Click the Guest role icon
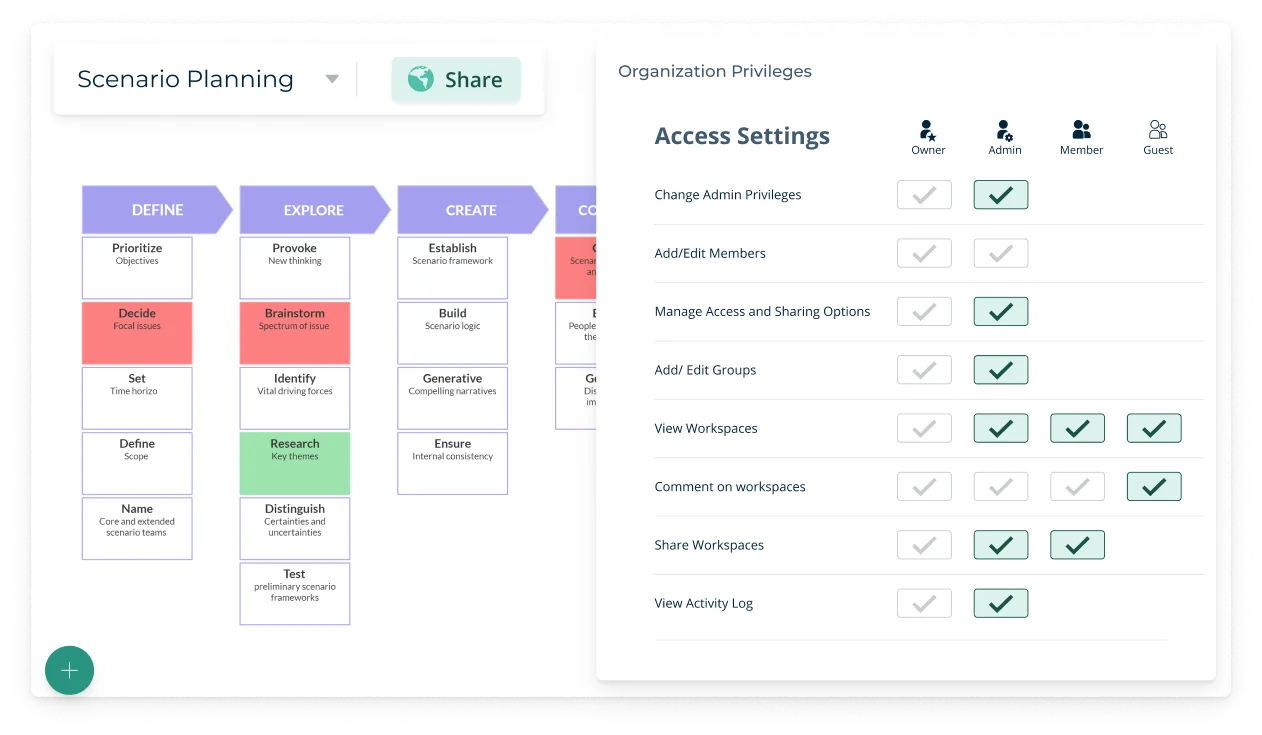This screenshot has height=735, width=1262. click(x=1158, y=130)
